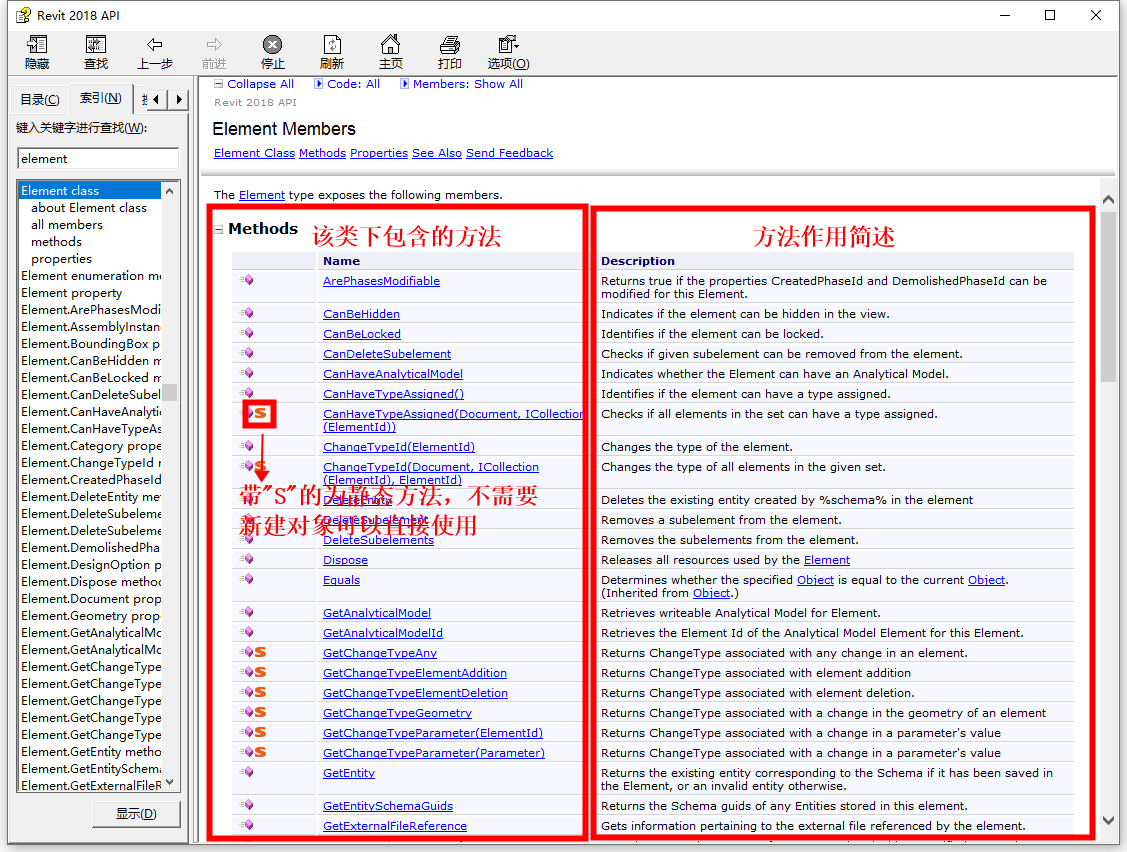The image size is (1127, 852).
Task: Open the Send Feedback link
Action: pos(510,153)
